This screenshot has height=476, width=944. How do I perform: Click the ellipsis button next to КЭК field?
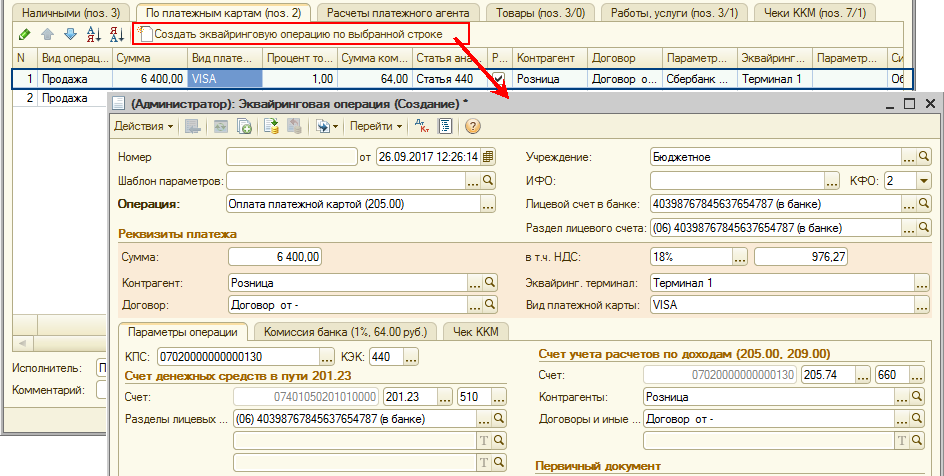click(x=410, y=356)
